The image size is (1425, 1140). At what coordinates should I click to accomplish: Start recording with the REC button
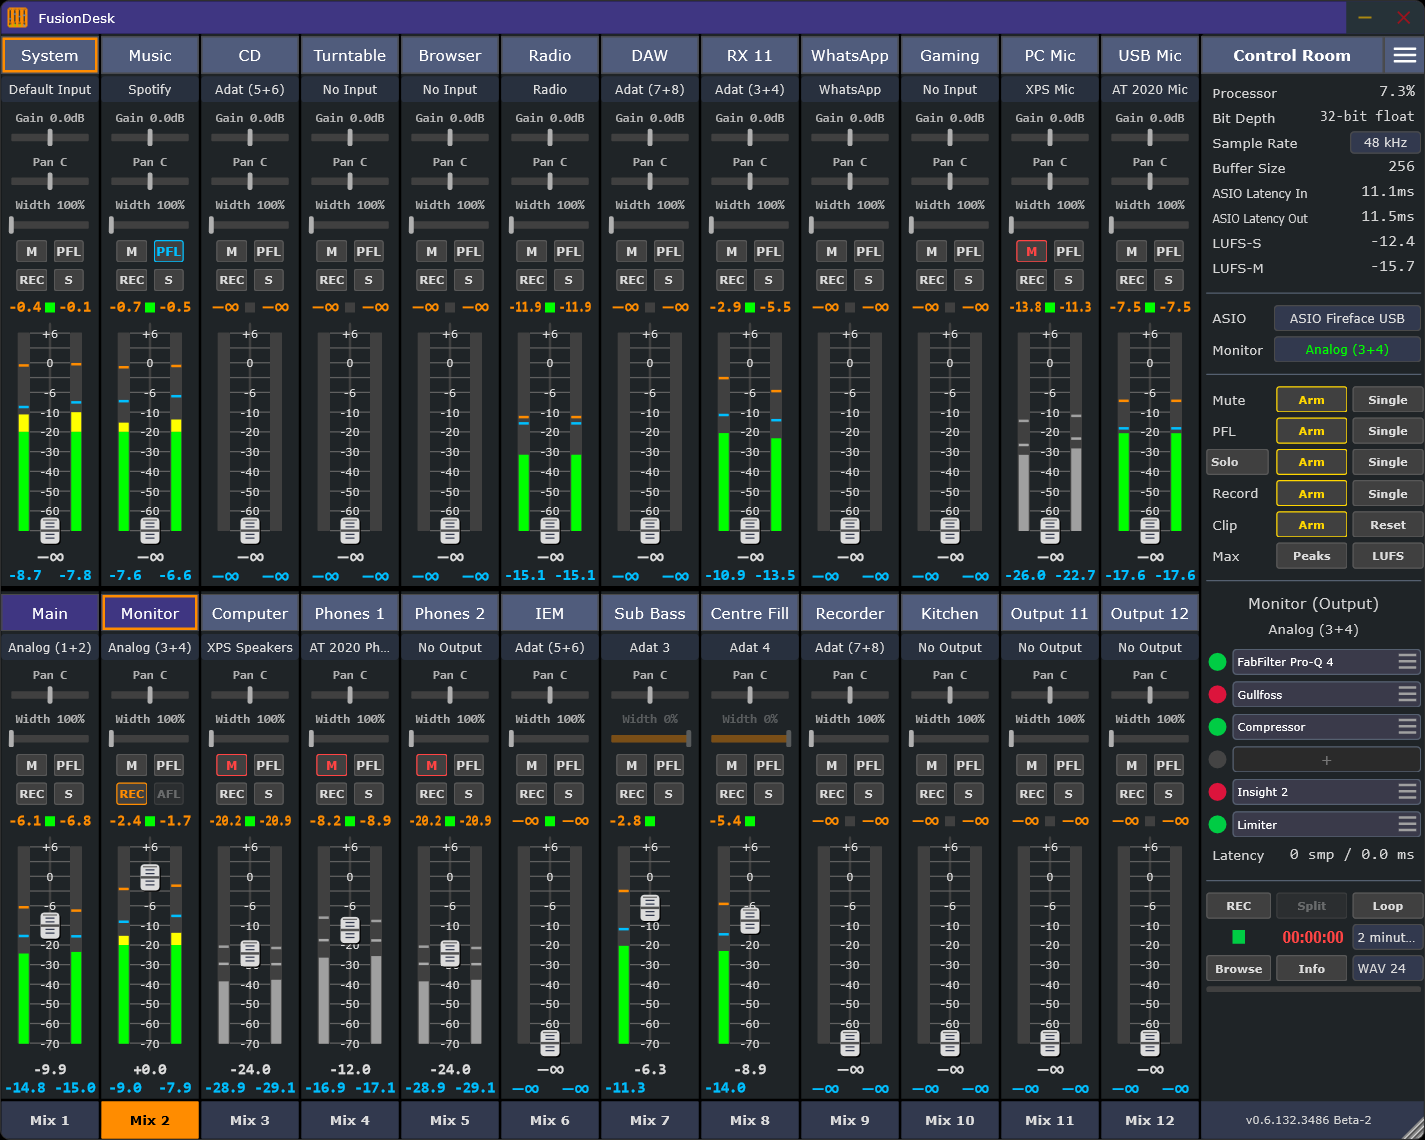click(1238, 905)
